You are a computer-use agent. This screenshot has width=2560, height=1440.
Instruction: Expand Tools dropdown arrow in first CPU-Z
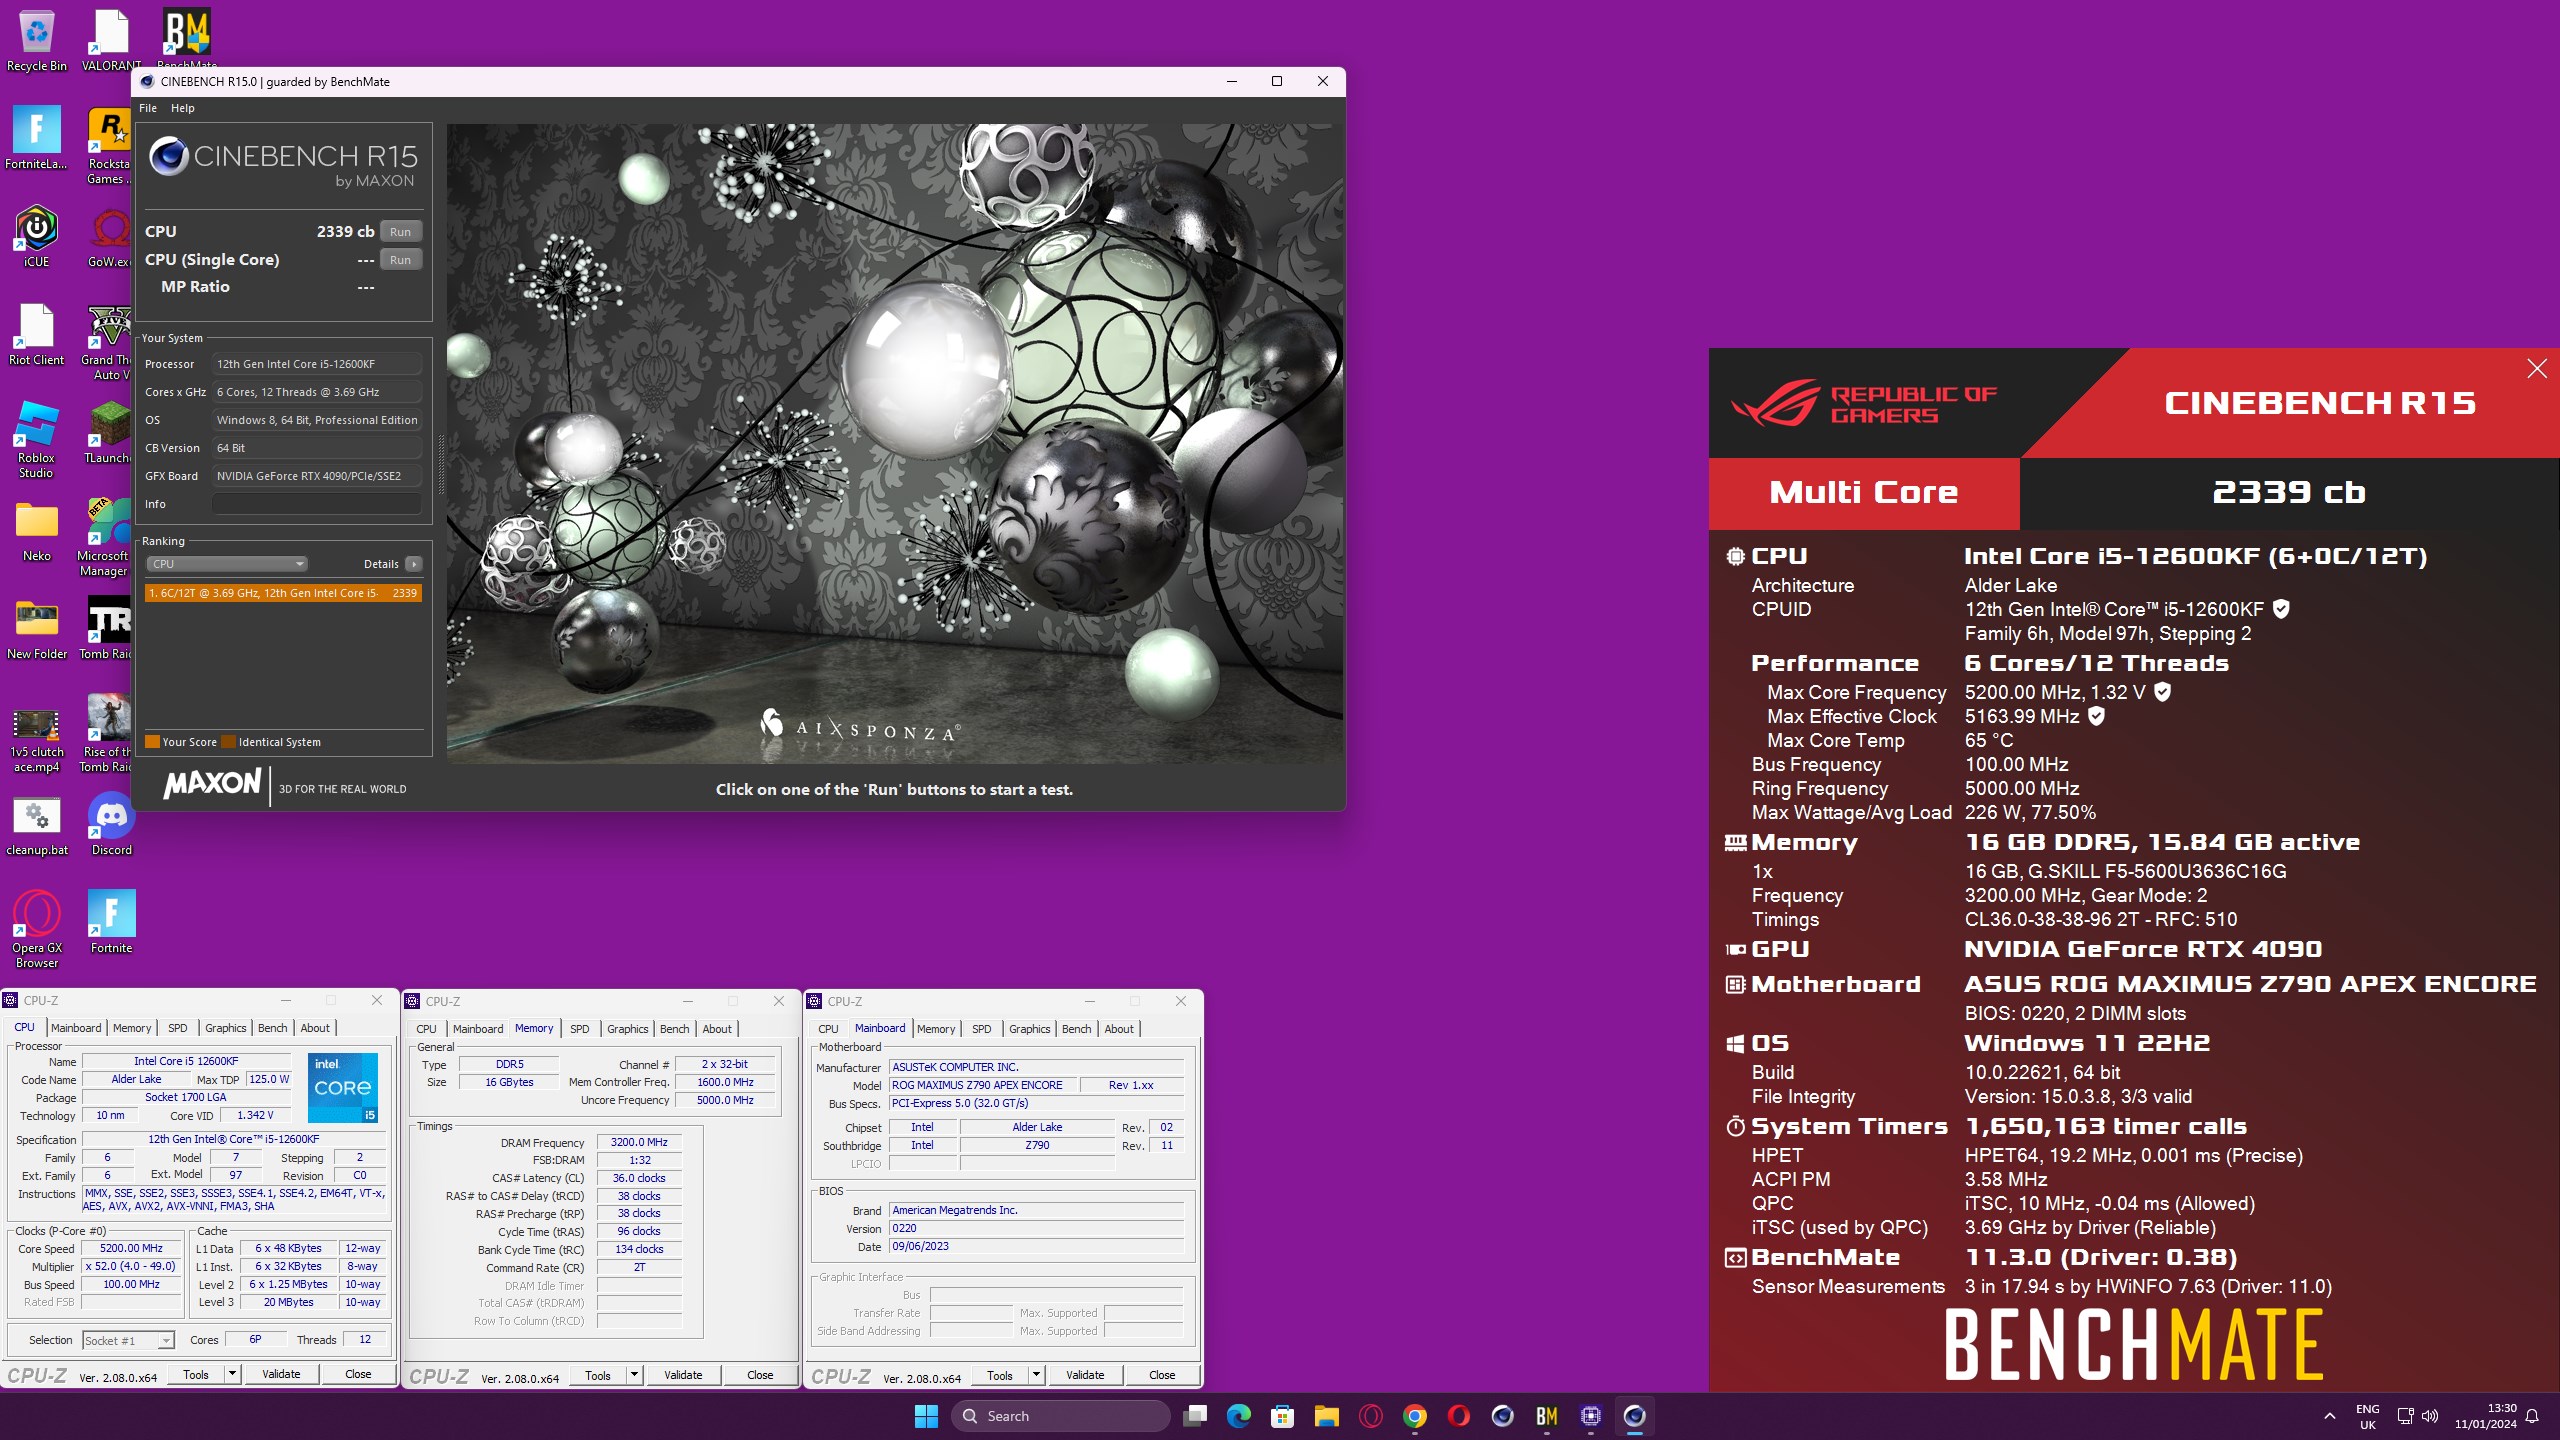point(232,1374)
